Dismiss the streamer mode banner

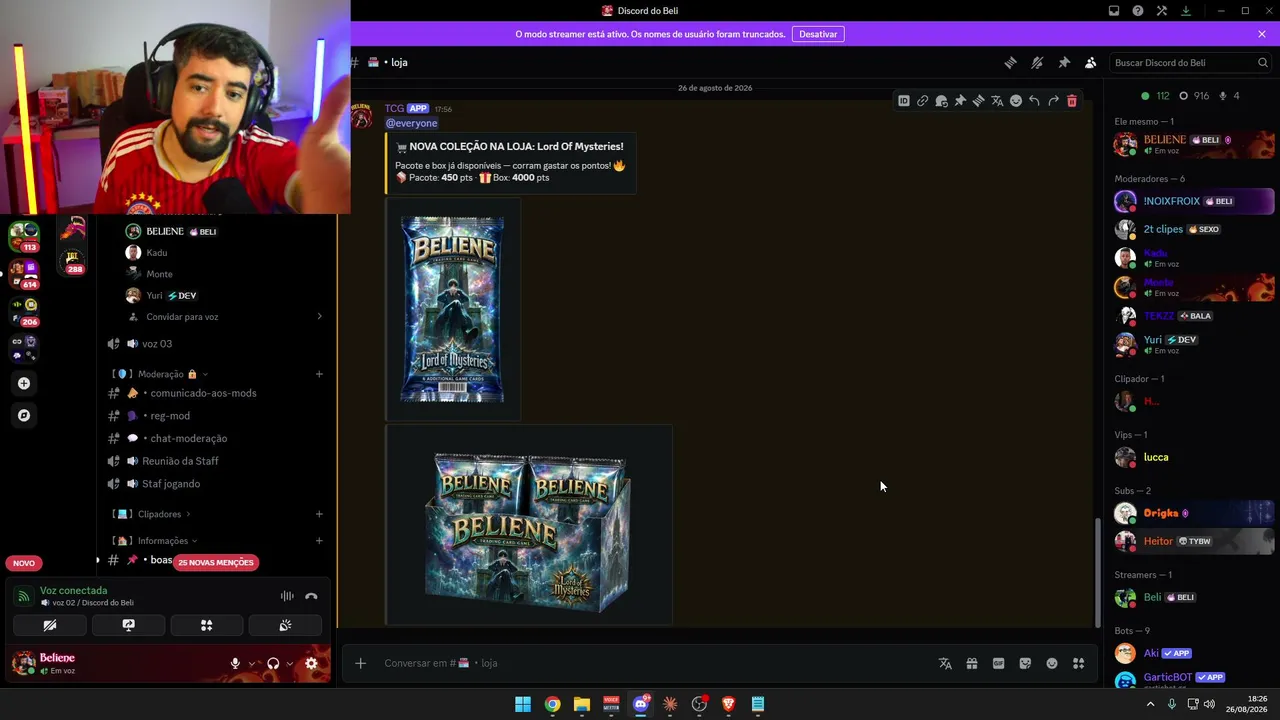click(1262, 34)
